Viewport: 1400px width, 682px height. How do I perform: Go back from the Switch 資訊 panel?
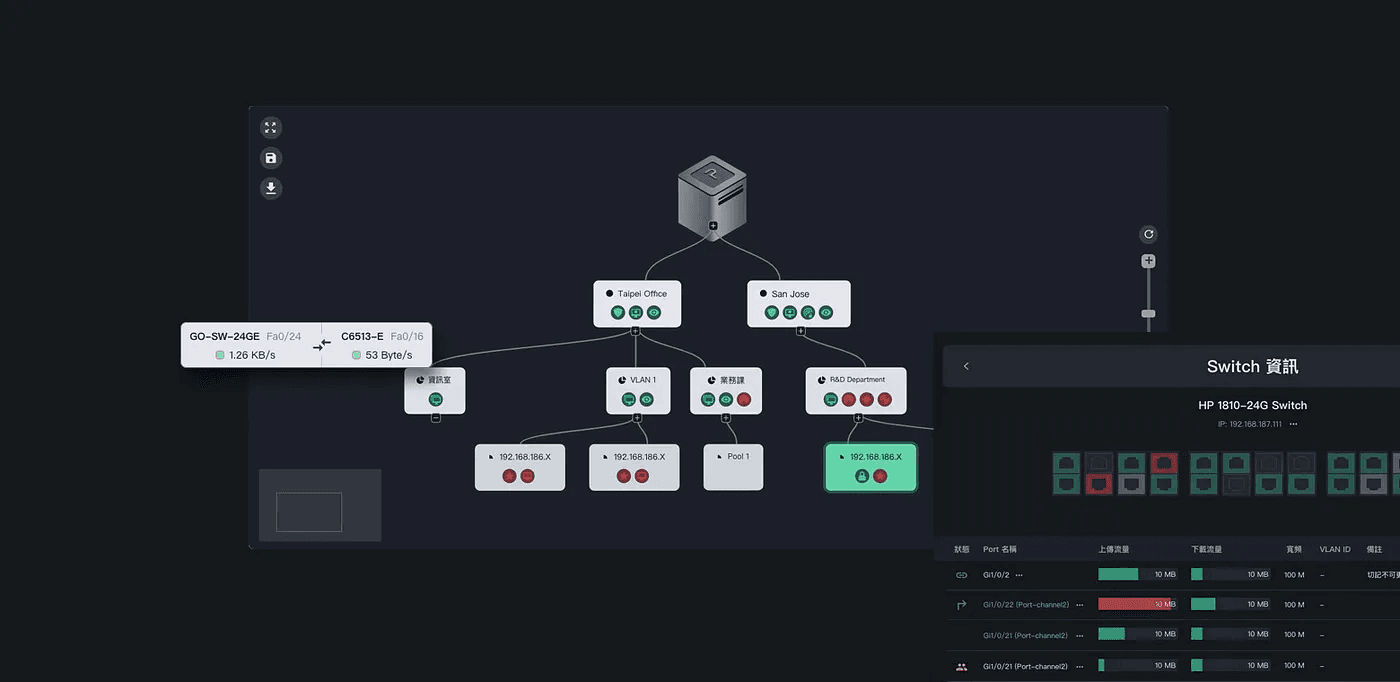click(x=966, y=366)
